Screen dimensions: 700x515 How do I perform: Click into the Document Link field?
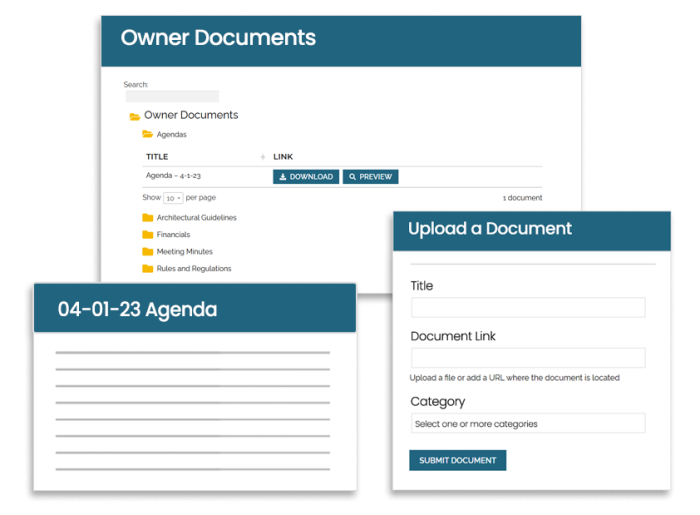coord(527,358)
